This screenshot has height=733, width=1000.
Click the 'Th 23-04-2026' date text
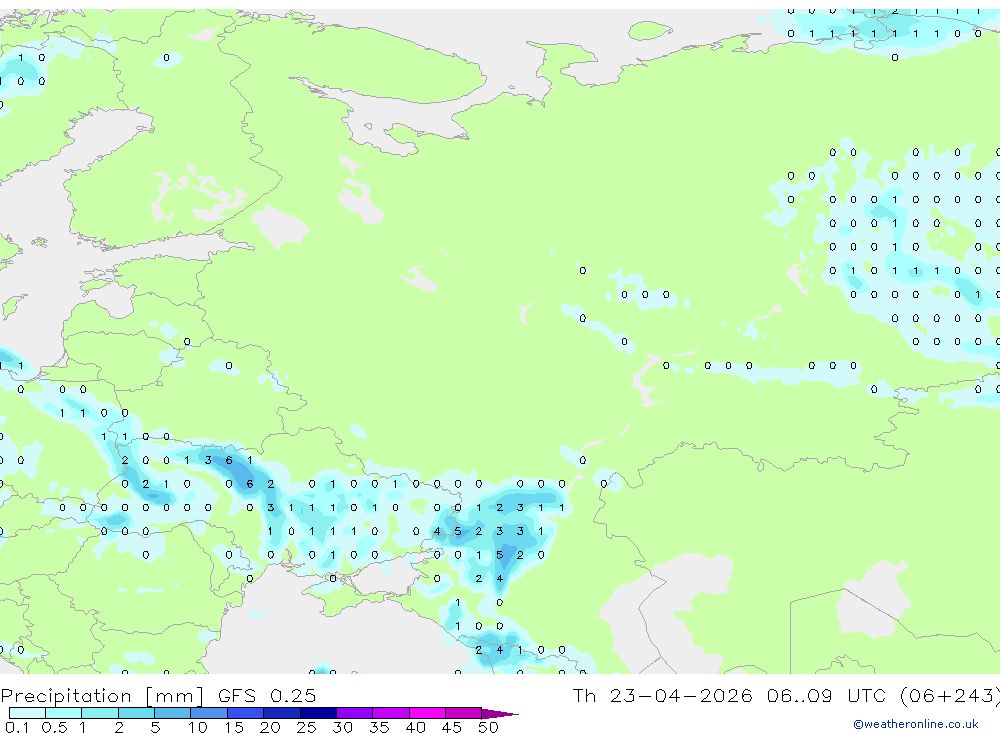coord(662,695)
